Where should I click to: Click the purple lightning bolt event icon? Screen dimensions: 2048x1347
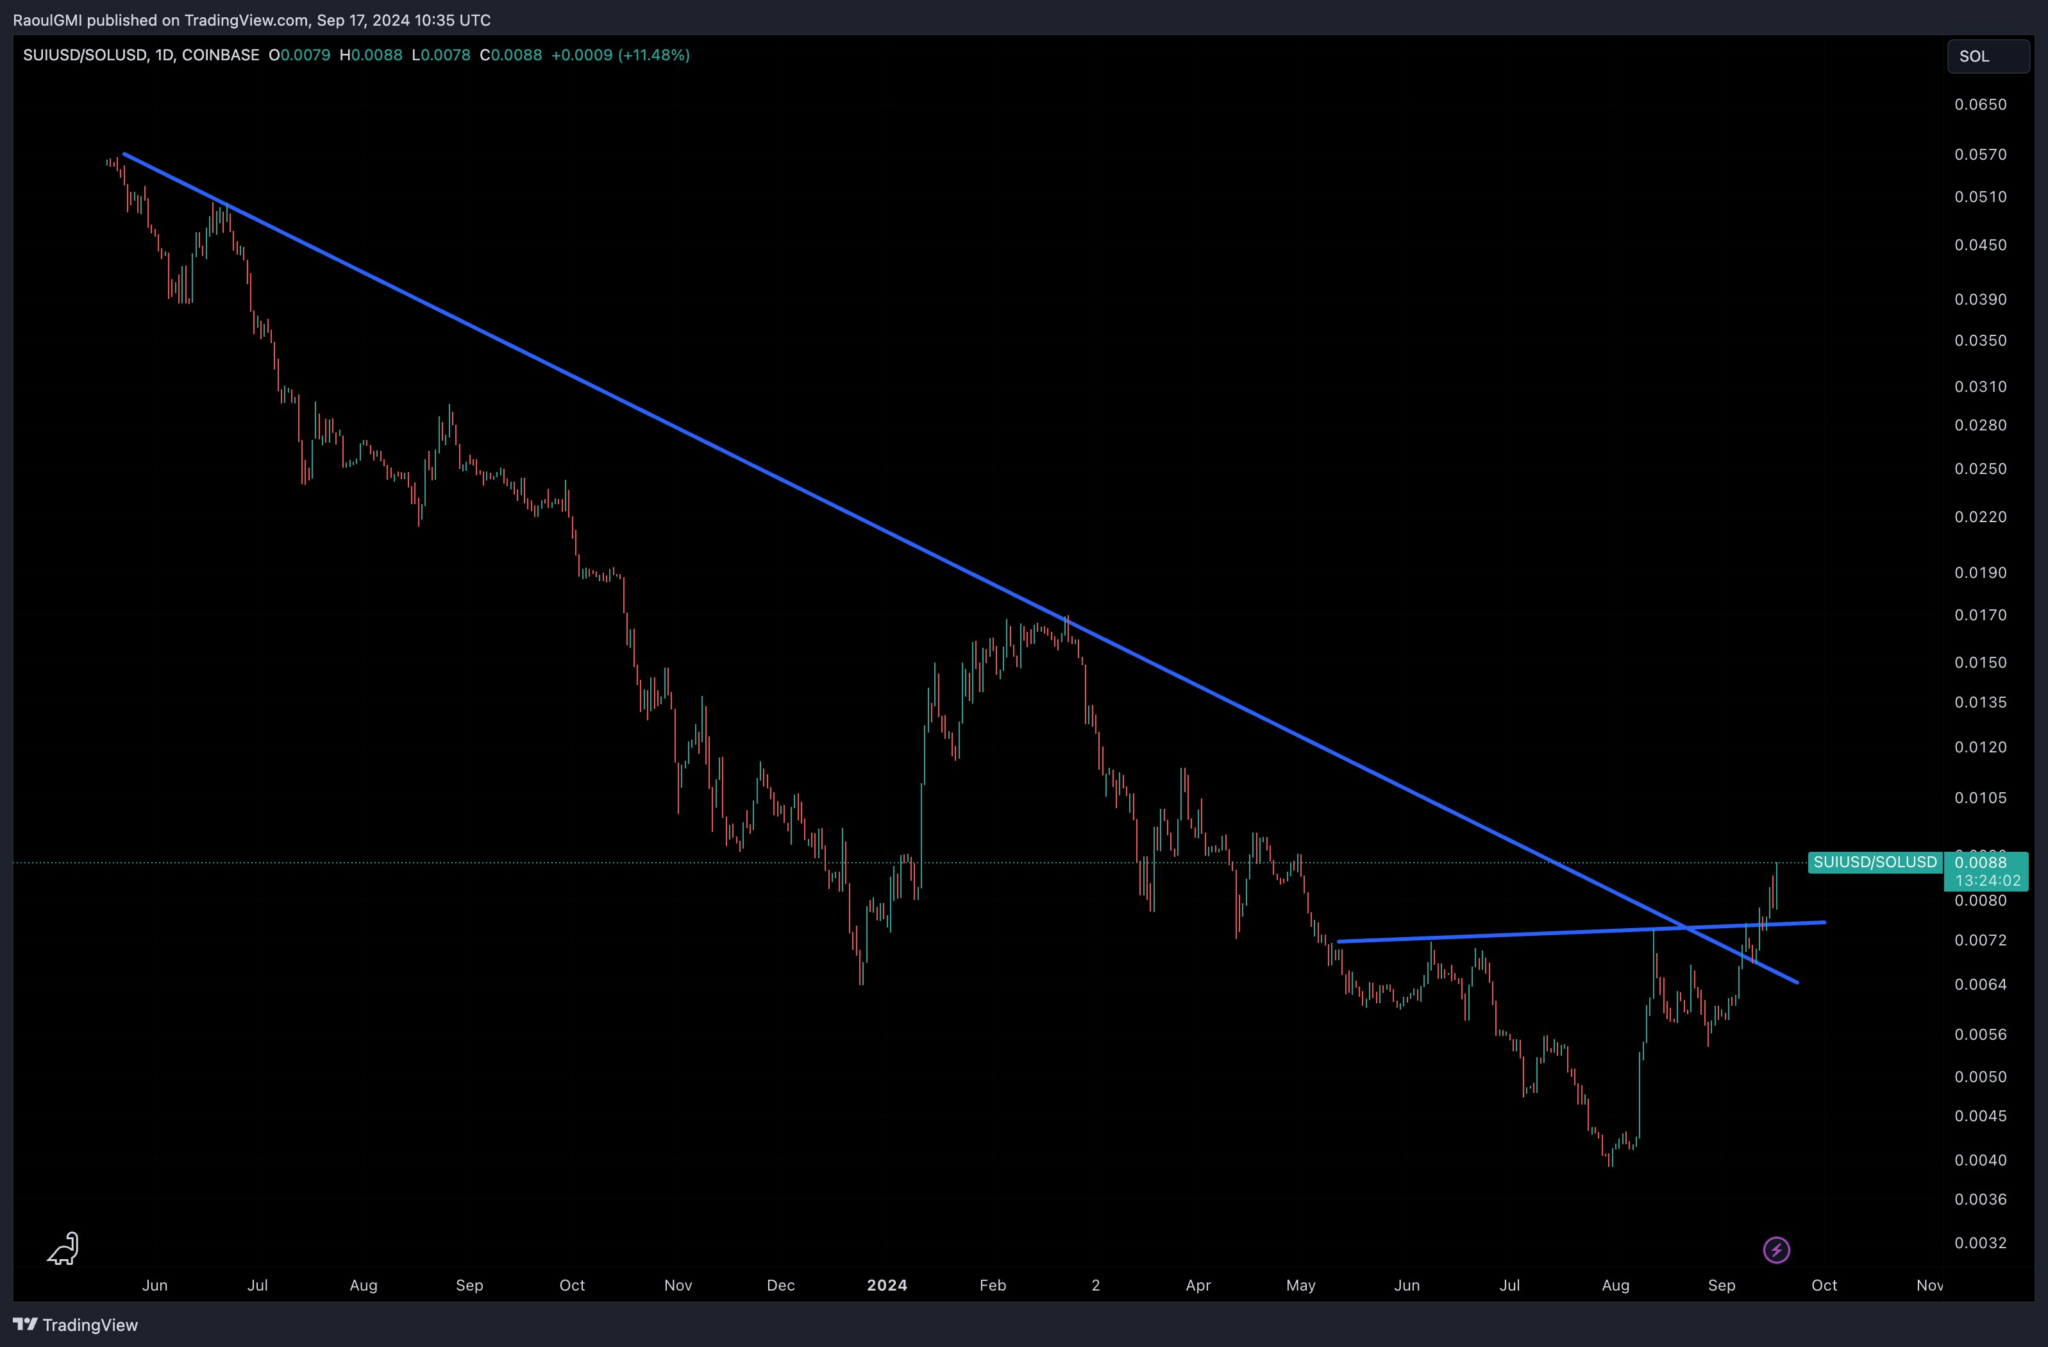click(x=1776, y=1250)
